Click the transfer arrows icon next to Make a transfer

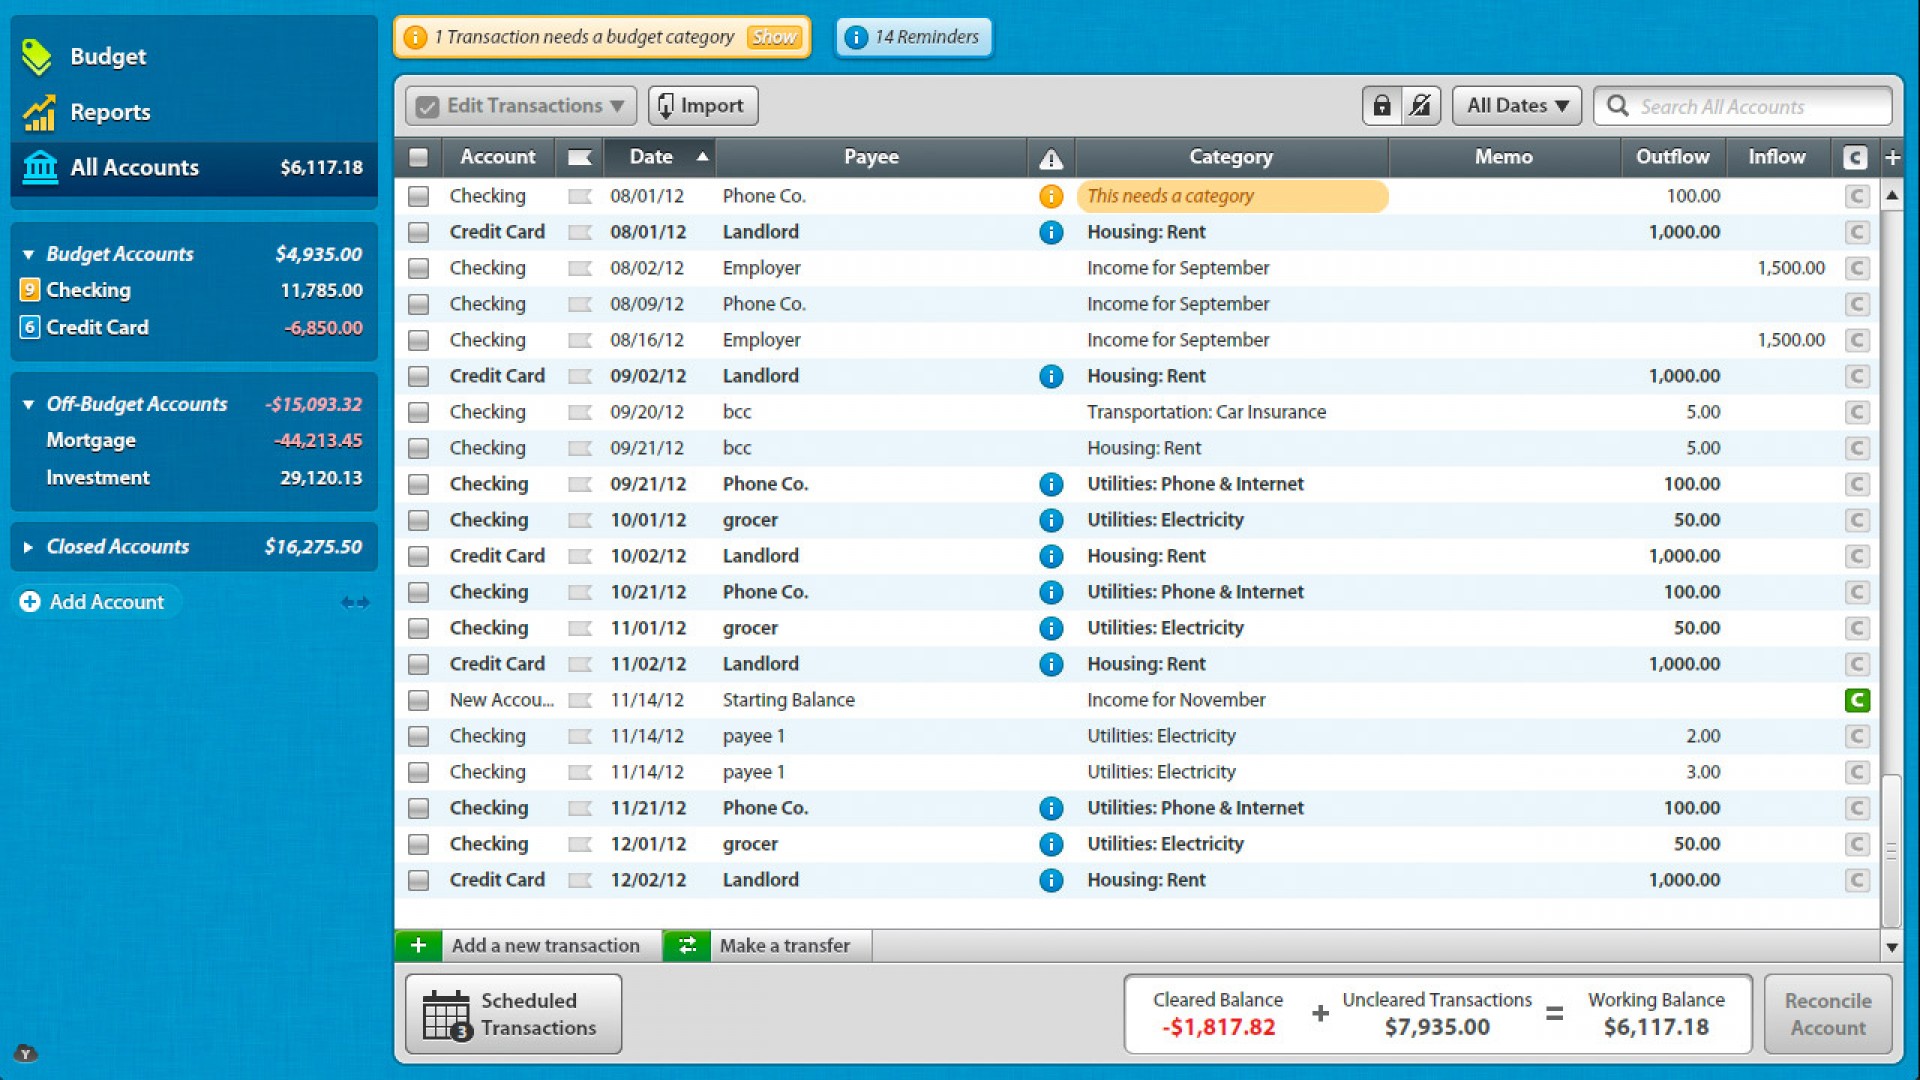687,944
